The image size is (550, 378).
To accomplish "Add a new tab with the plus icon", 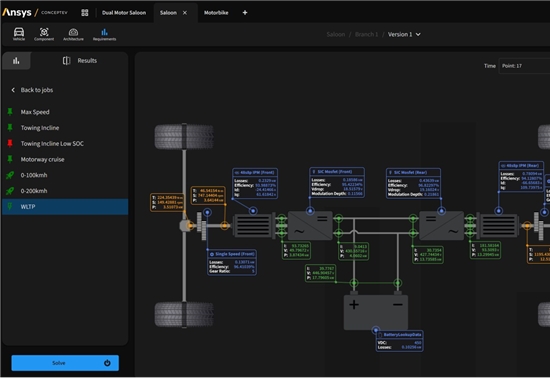I will tap(245, 13).
